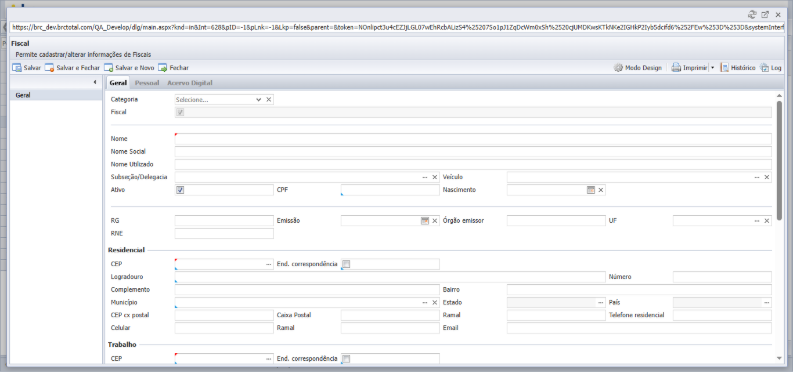Screen dimensions: 793x372
Task: Open Modo Design gear icon
Action: pyautogui.click(x=618, y=68)
